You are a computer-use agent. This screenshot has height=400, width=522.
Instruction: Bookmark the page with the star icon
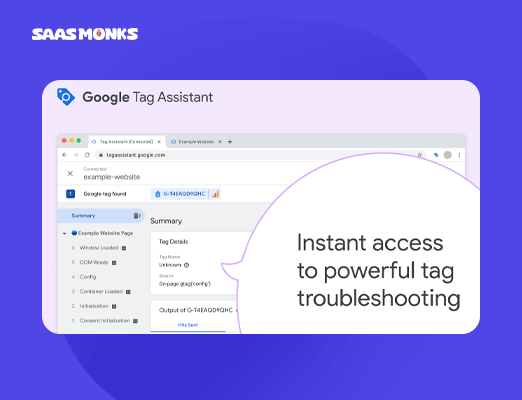[x=420, y=155]
